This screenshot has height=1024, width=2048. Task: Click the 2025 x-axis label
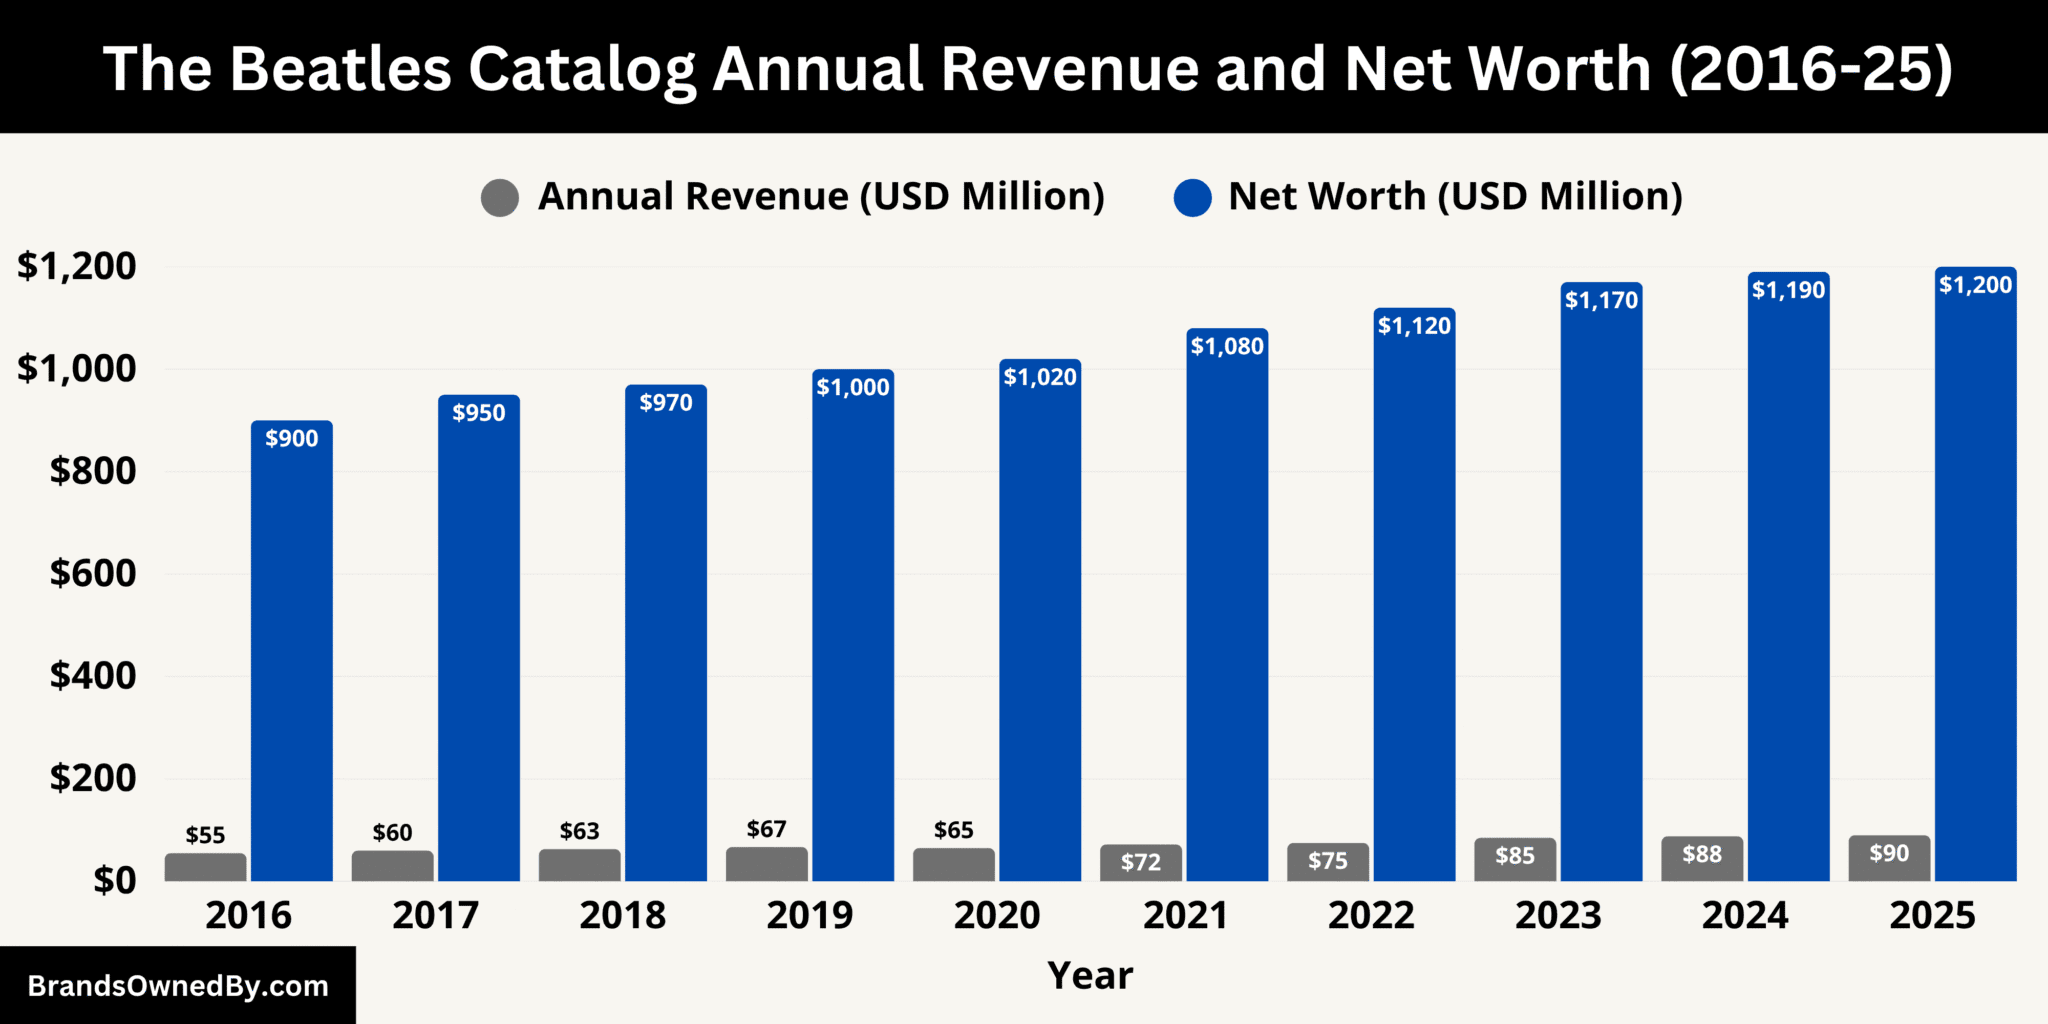point(1932,915)
